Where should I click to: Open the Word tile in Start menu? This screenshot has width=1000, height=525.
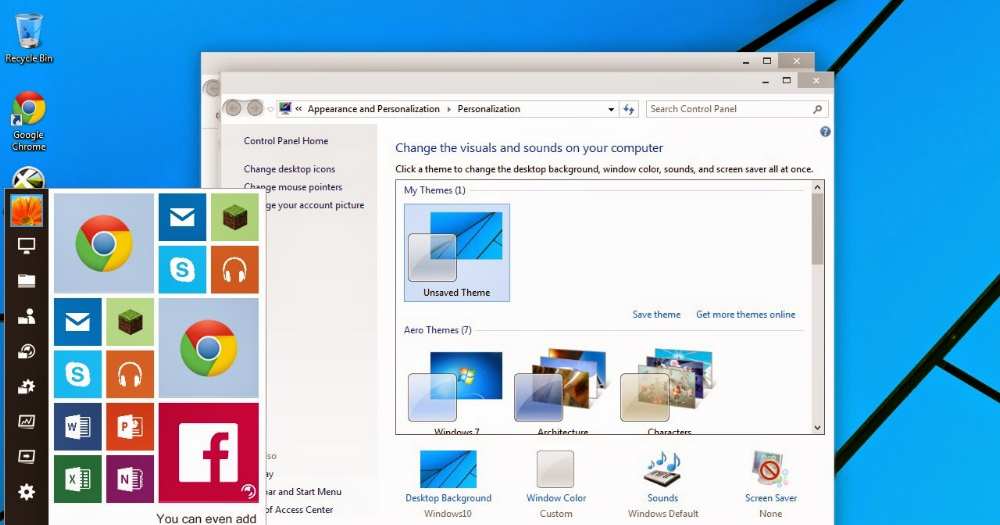(78, 427)
